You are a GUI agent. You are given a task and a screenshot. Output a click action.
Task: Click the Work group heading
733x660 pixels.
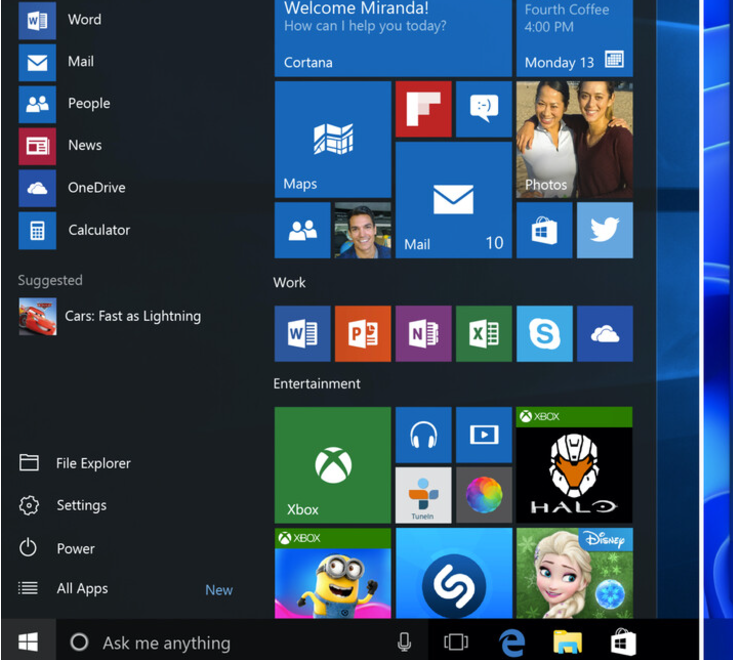[289, 282]
